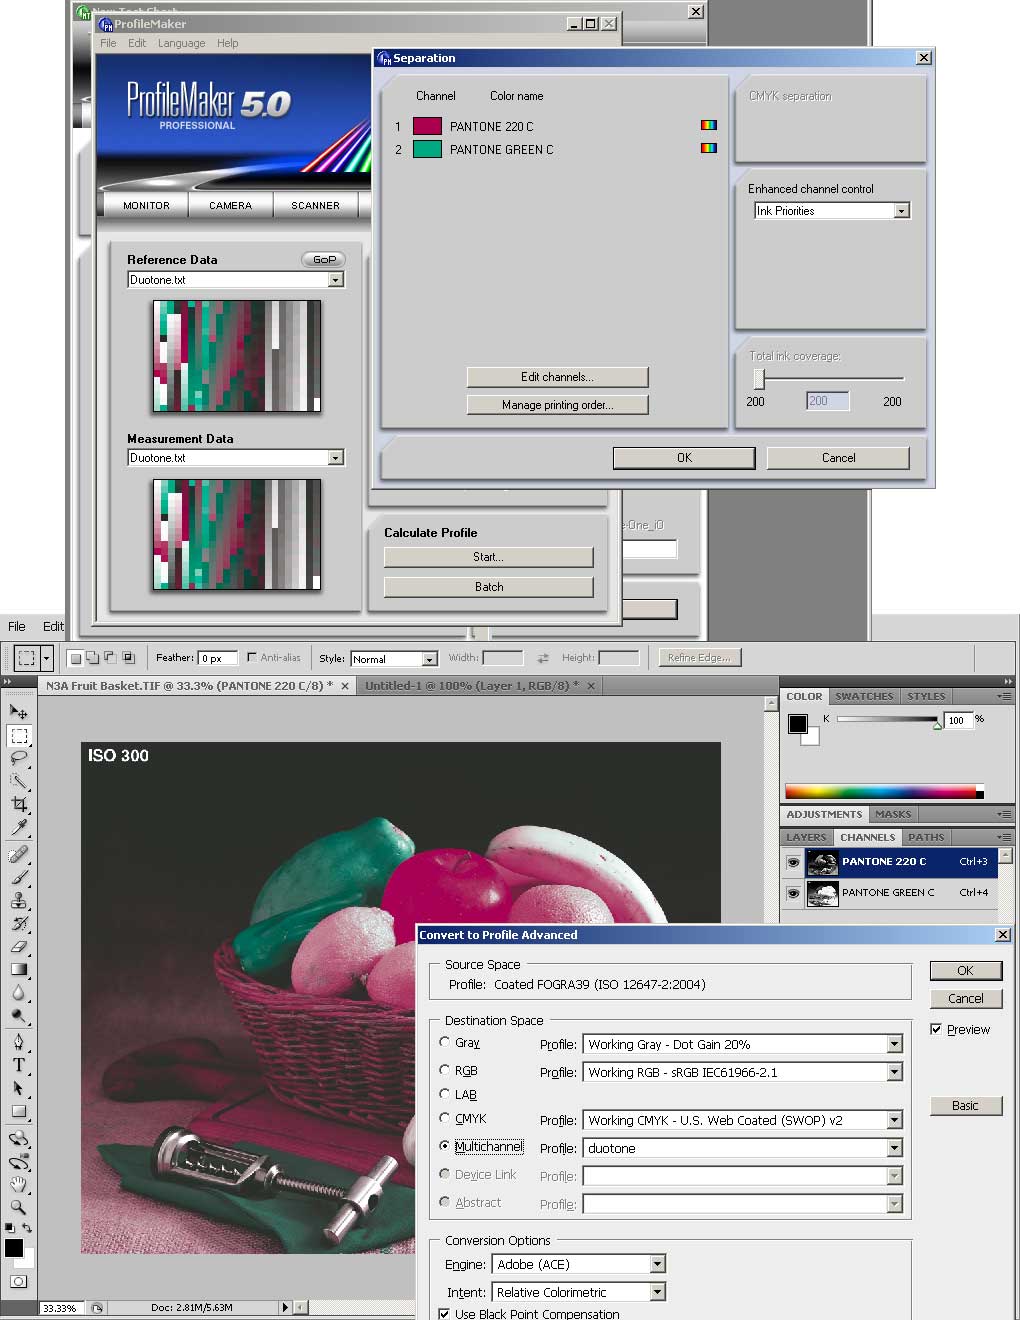This screenshot has width=1020, height=1320.
Task: Switch to MASKS panel tab
Action: pos(893,814)
